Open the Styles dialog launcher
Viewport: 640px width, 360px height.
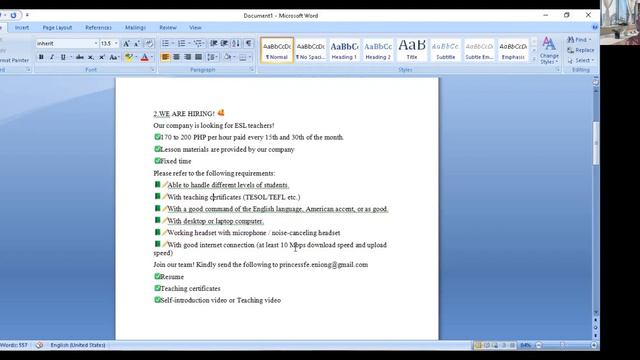[558, 70]
